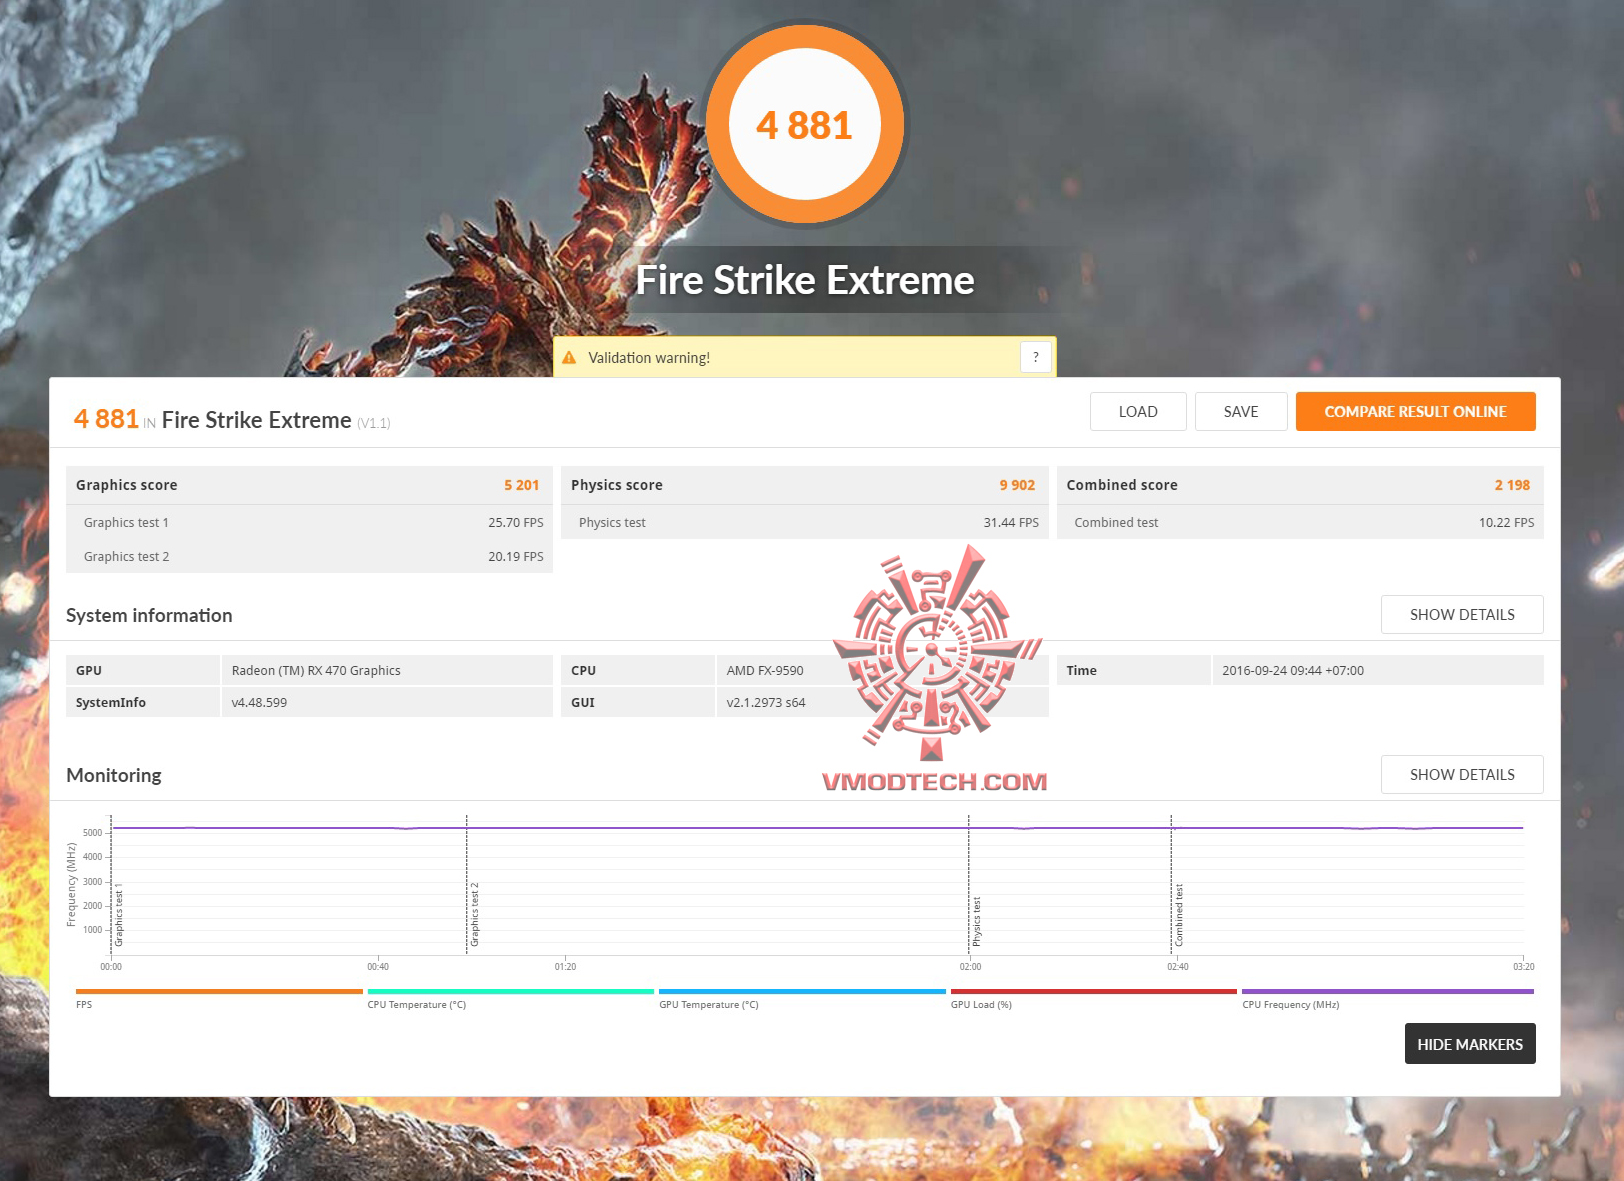Click the SAVE button
The width and height of the screenshot is (1624, 1181).
1241,411
